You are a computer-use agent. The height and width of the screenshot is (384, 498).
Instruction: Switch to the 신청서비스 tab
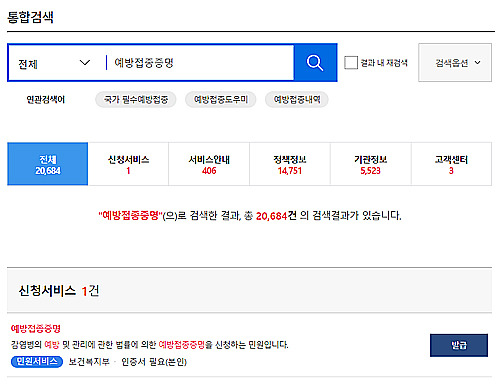128,164
